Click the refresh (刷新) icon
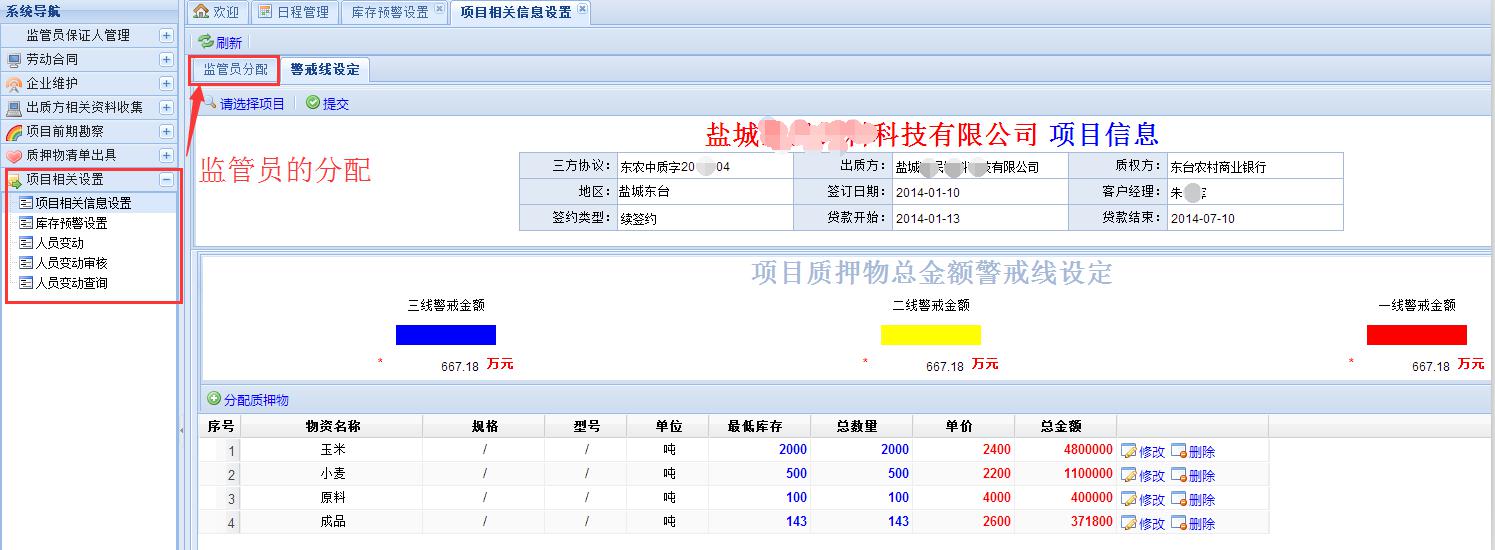The image size is (1495, 550). point(206,42)
